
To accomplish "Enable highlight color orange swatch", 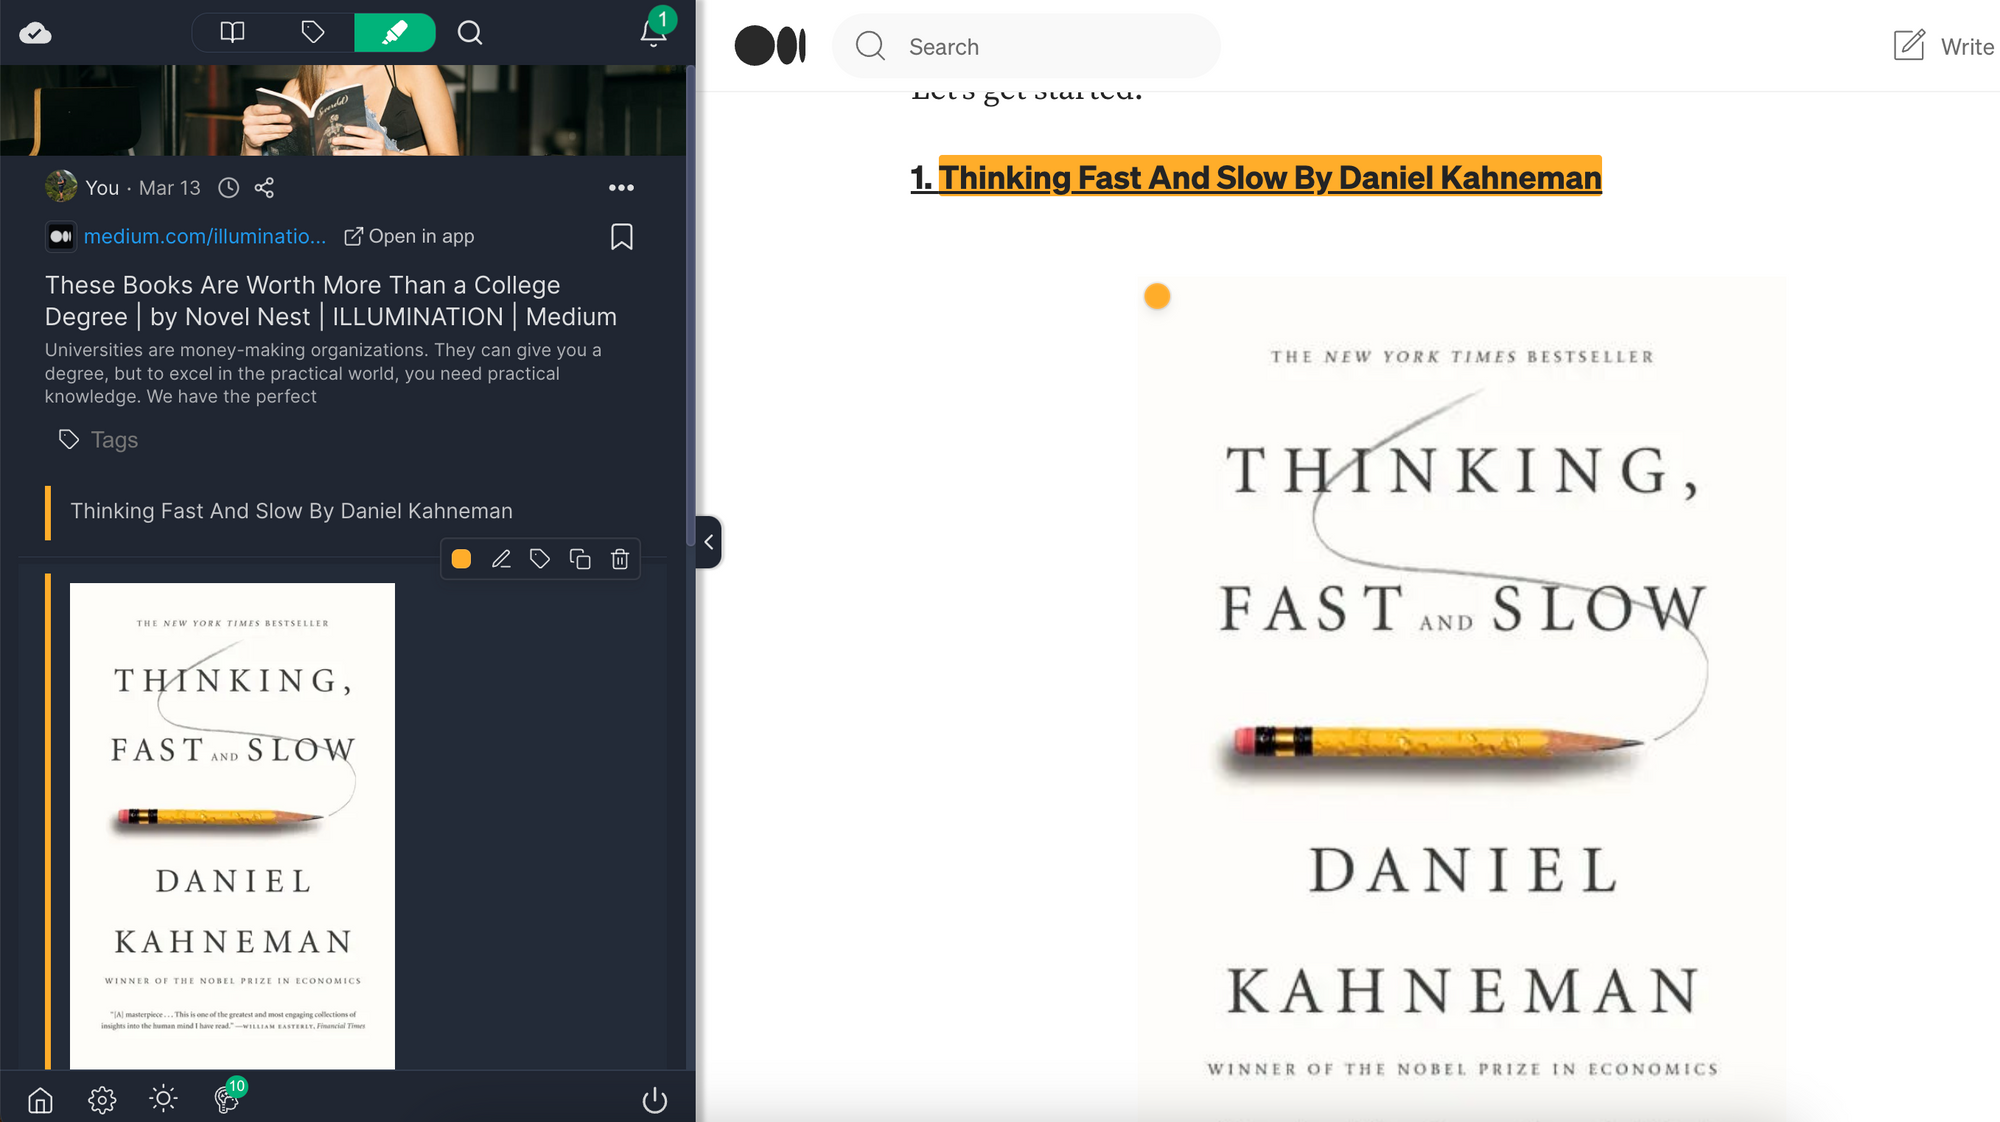I will point(460,559).
